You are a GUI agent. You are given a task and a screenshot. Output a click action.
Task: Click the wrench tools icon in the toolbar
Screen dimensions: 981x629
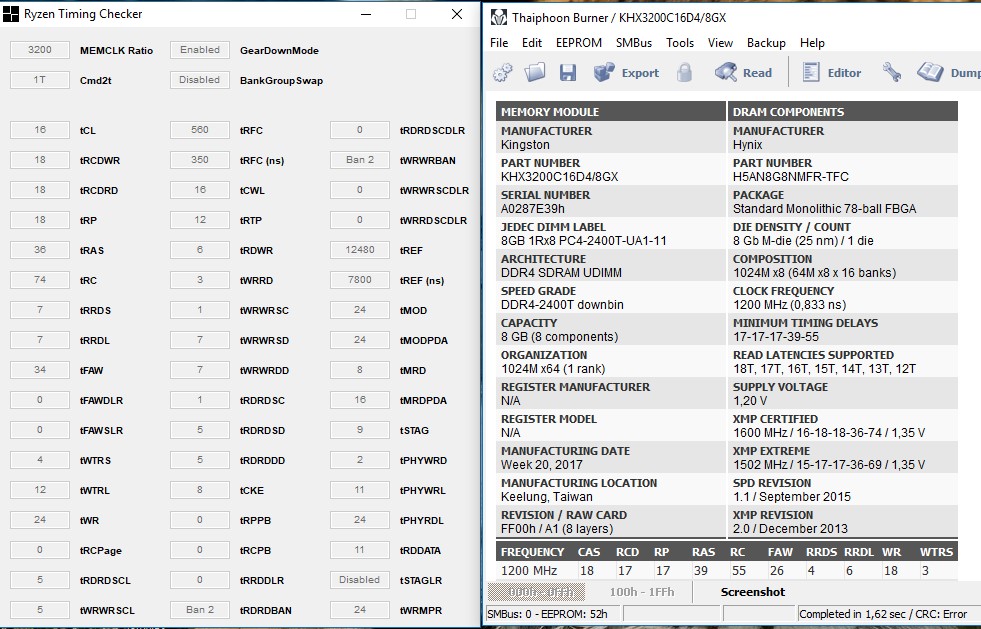(x=892, y=73)
